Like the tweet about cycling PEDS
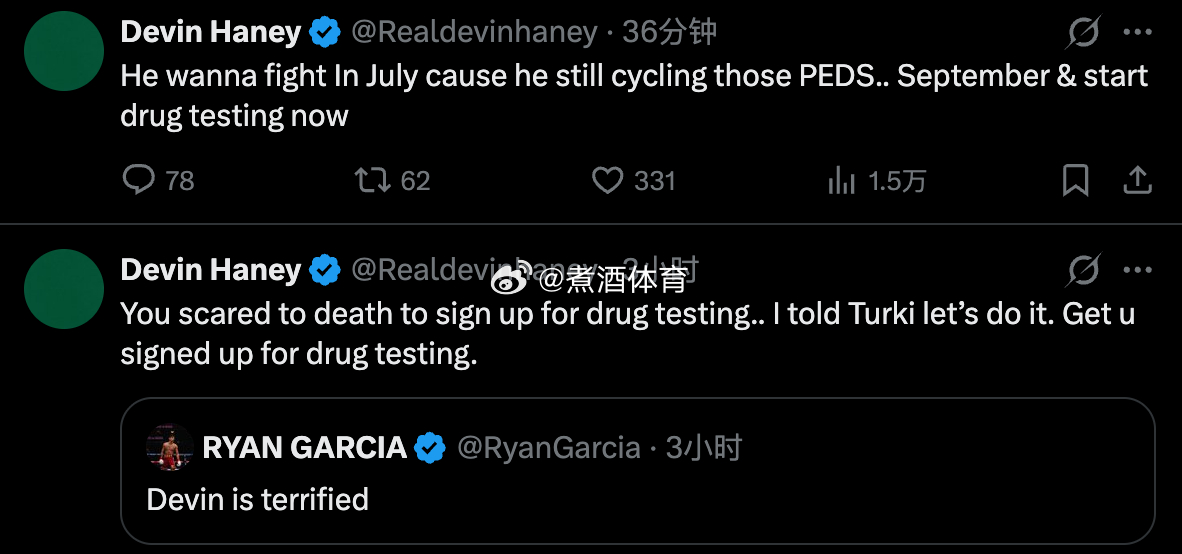Screen dimensions: 1182x554 click(x=608, y=180)
